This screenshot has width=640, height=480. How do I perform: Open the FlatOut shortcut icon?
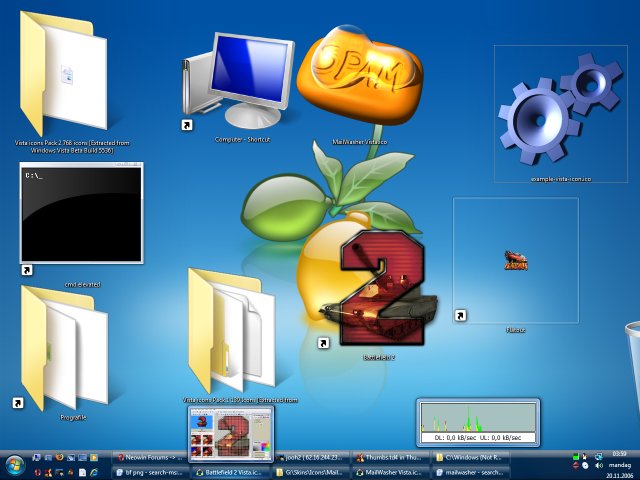(516, 260)
